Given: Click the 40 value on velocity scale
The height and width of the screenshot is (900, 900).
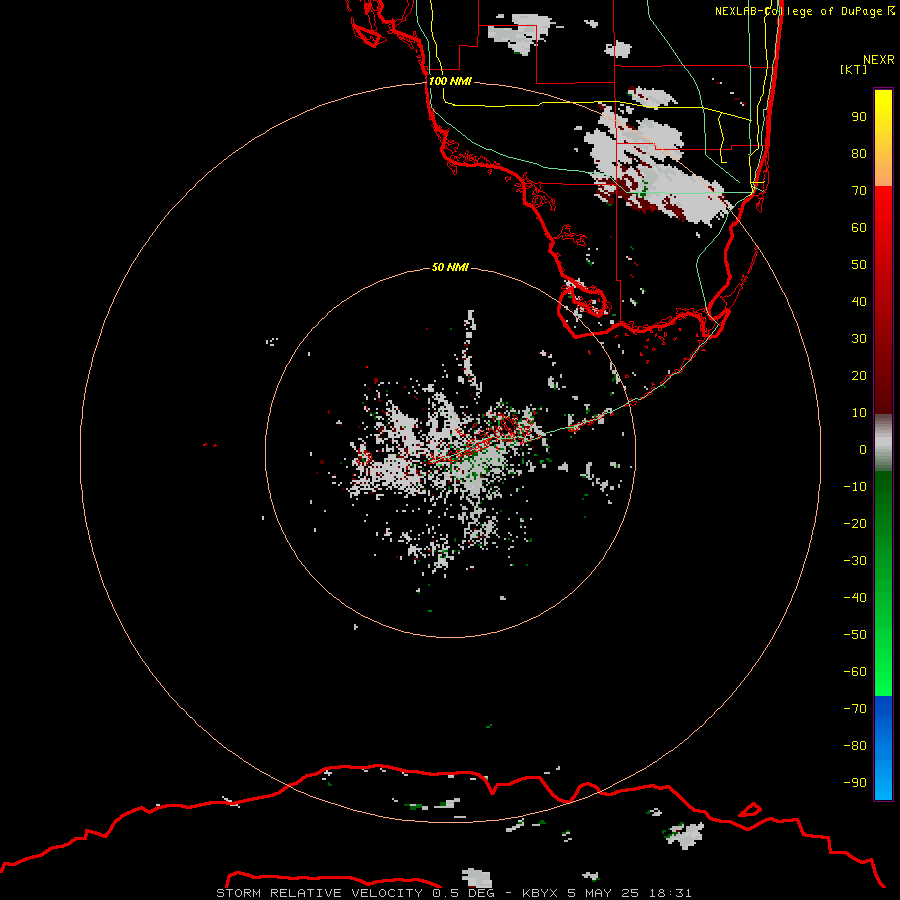Looking at the screenshot, I should tap(859, 301).
